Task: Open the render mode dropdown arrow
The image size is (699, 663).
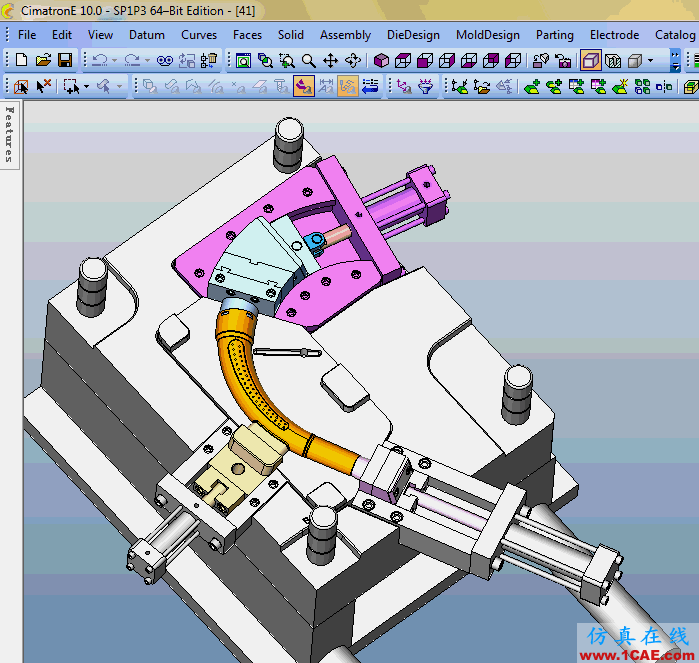Action: (x=650, y=60)
